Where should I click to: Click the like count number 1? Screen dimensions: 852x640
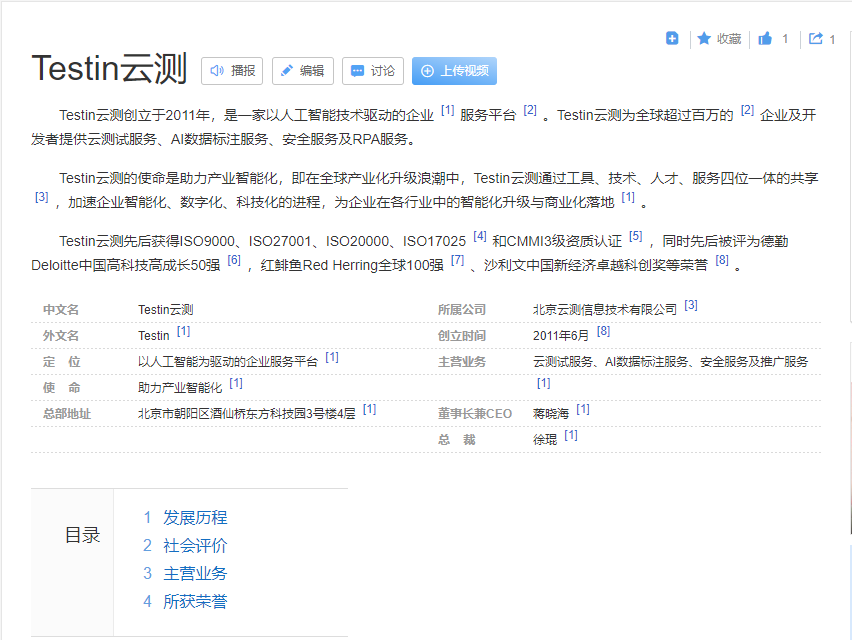click(x=785, y=39)
